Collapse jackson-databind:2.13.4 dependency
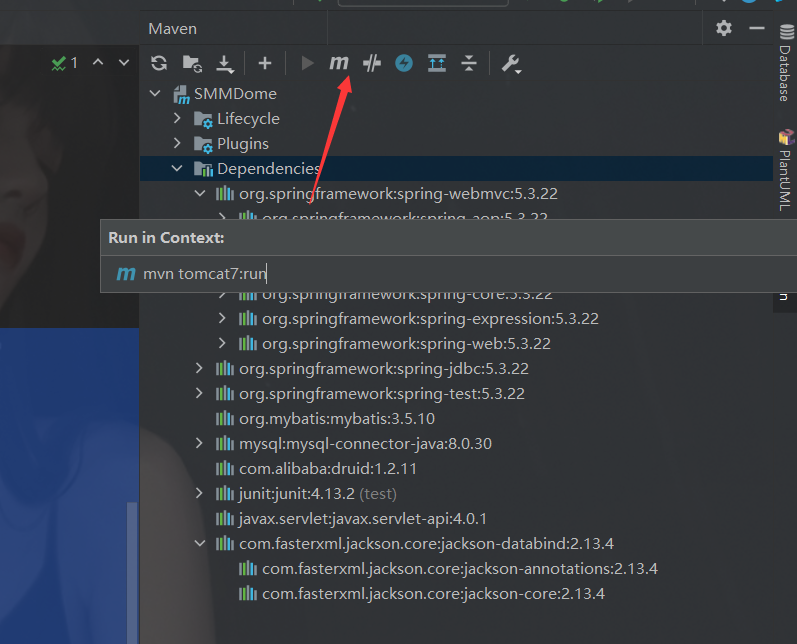The image size is (797, 644). tap(200, 543)
